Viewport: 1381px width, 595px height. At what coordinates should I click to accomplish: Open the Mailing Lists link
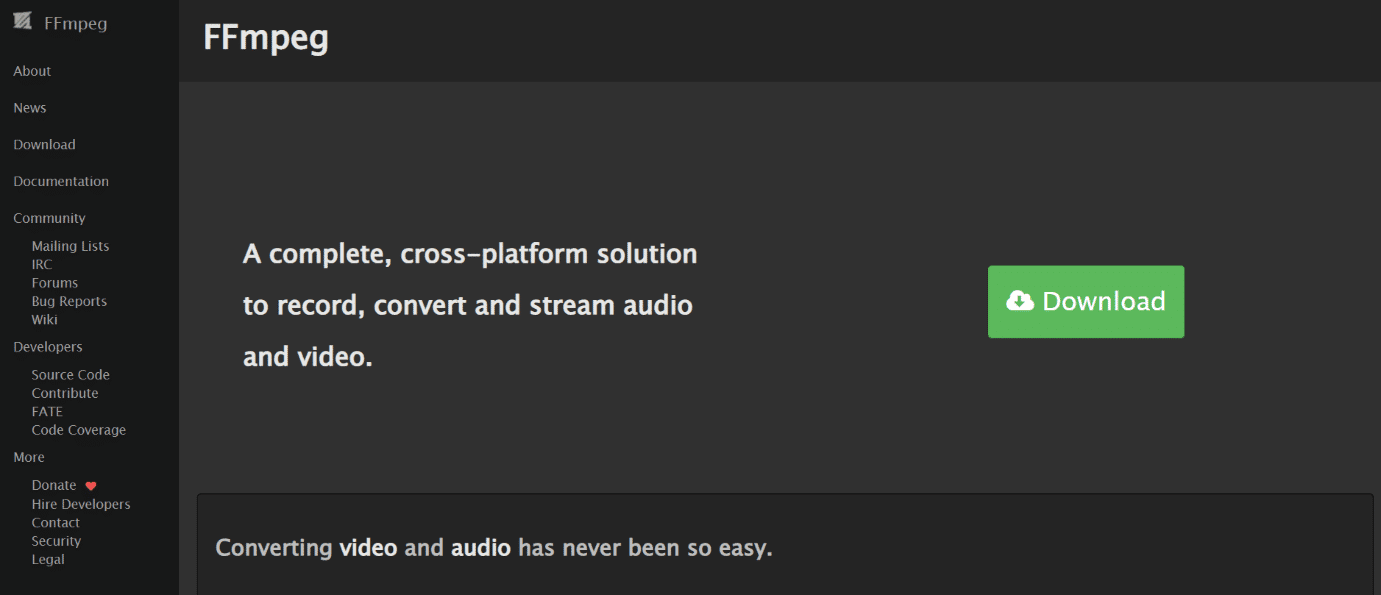click(x=70, y=246)
